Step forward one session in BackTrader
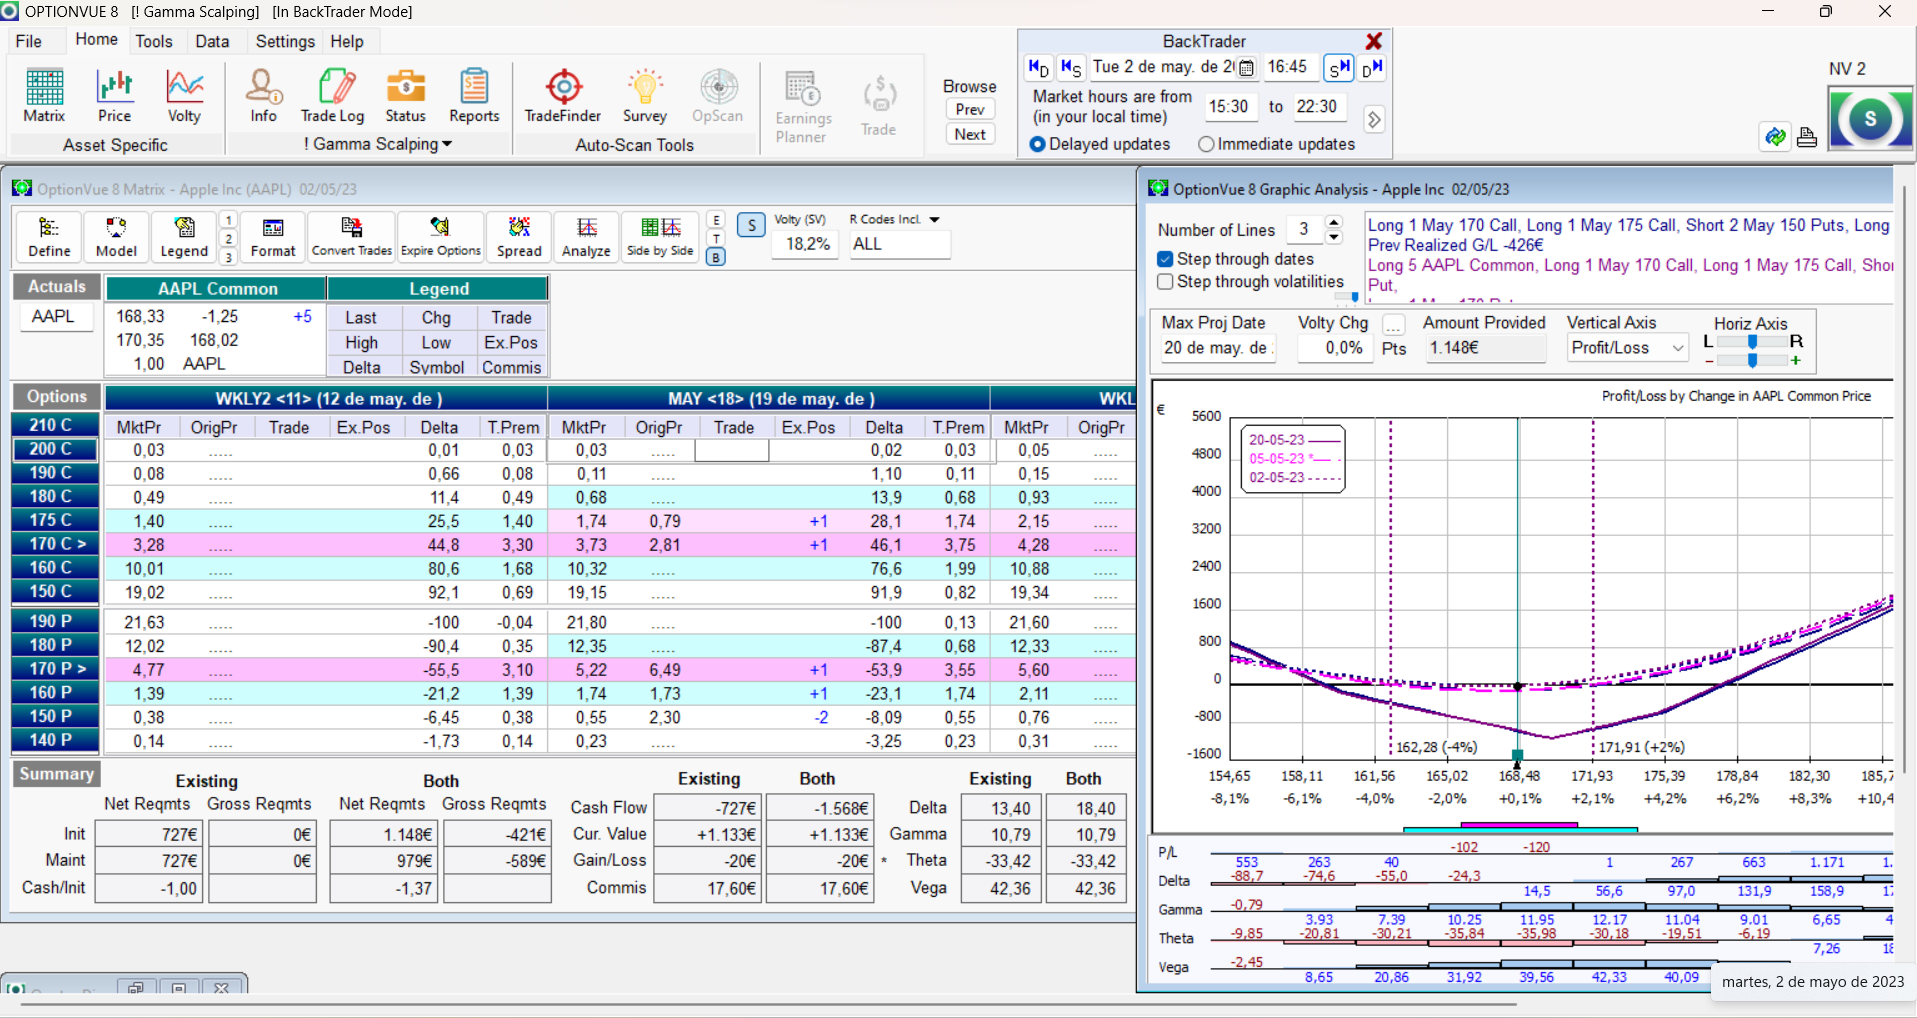This screenshot has width=1917, height=1018. click(x=1339, y=67)
